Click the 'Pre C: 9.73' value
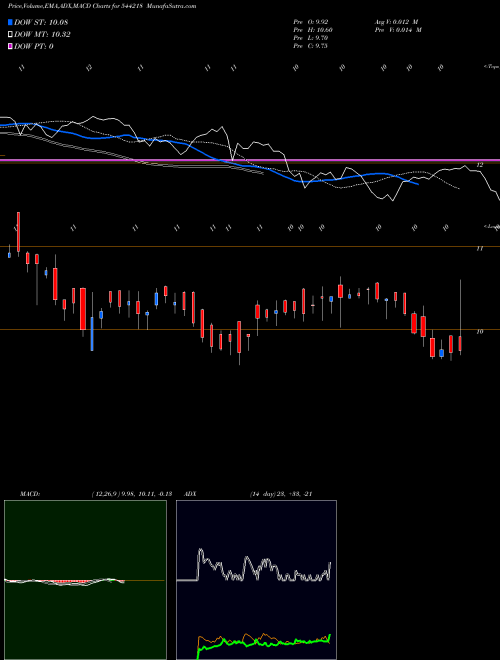 pos(311,46)
